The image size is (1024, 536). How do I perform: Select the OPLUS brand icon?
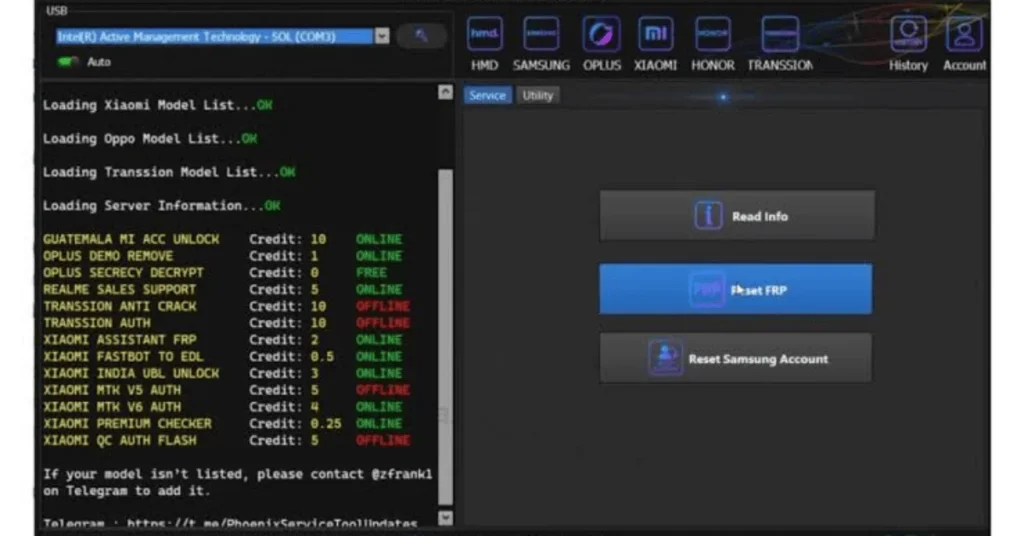(x=601, y=34)
